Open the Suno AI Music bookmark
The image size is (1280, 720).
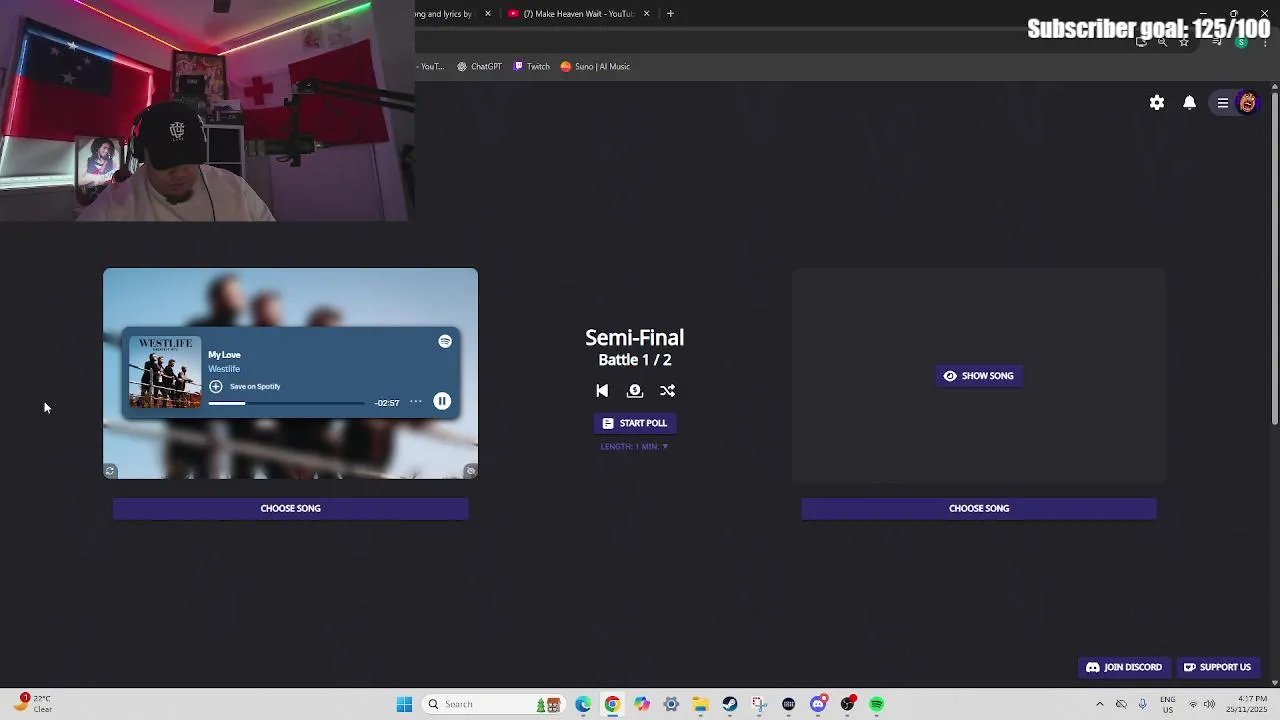pos(595,67)
